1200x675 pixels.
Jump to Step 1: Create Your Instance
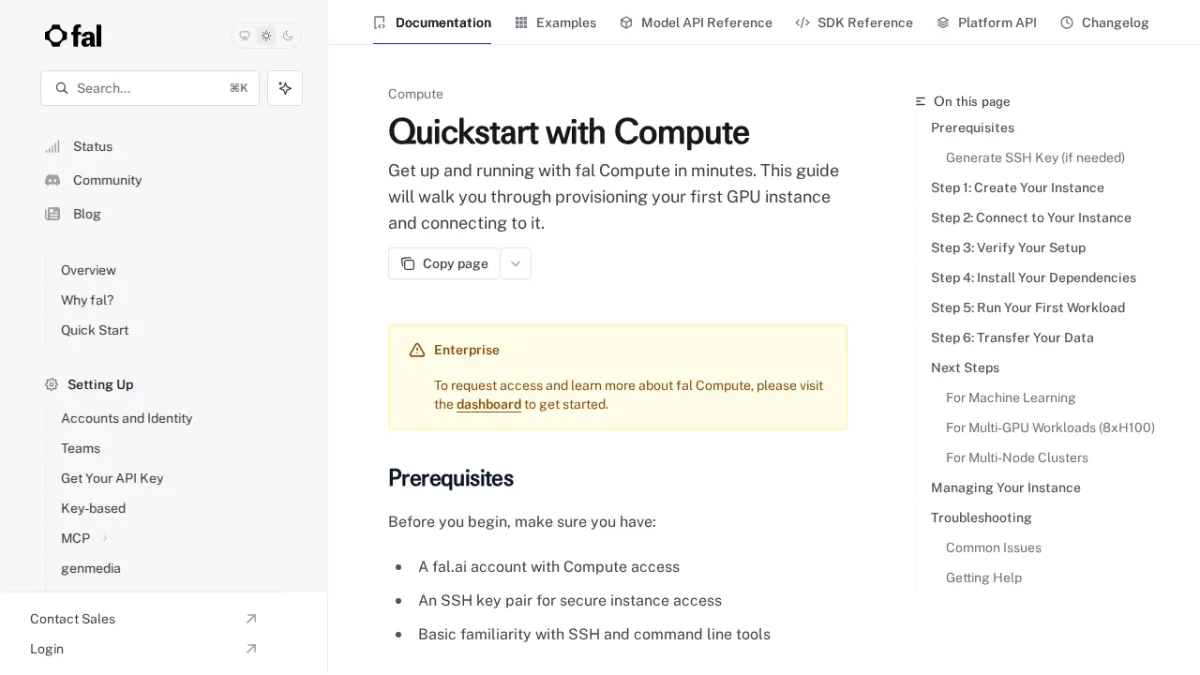[1017, 188]
